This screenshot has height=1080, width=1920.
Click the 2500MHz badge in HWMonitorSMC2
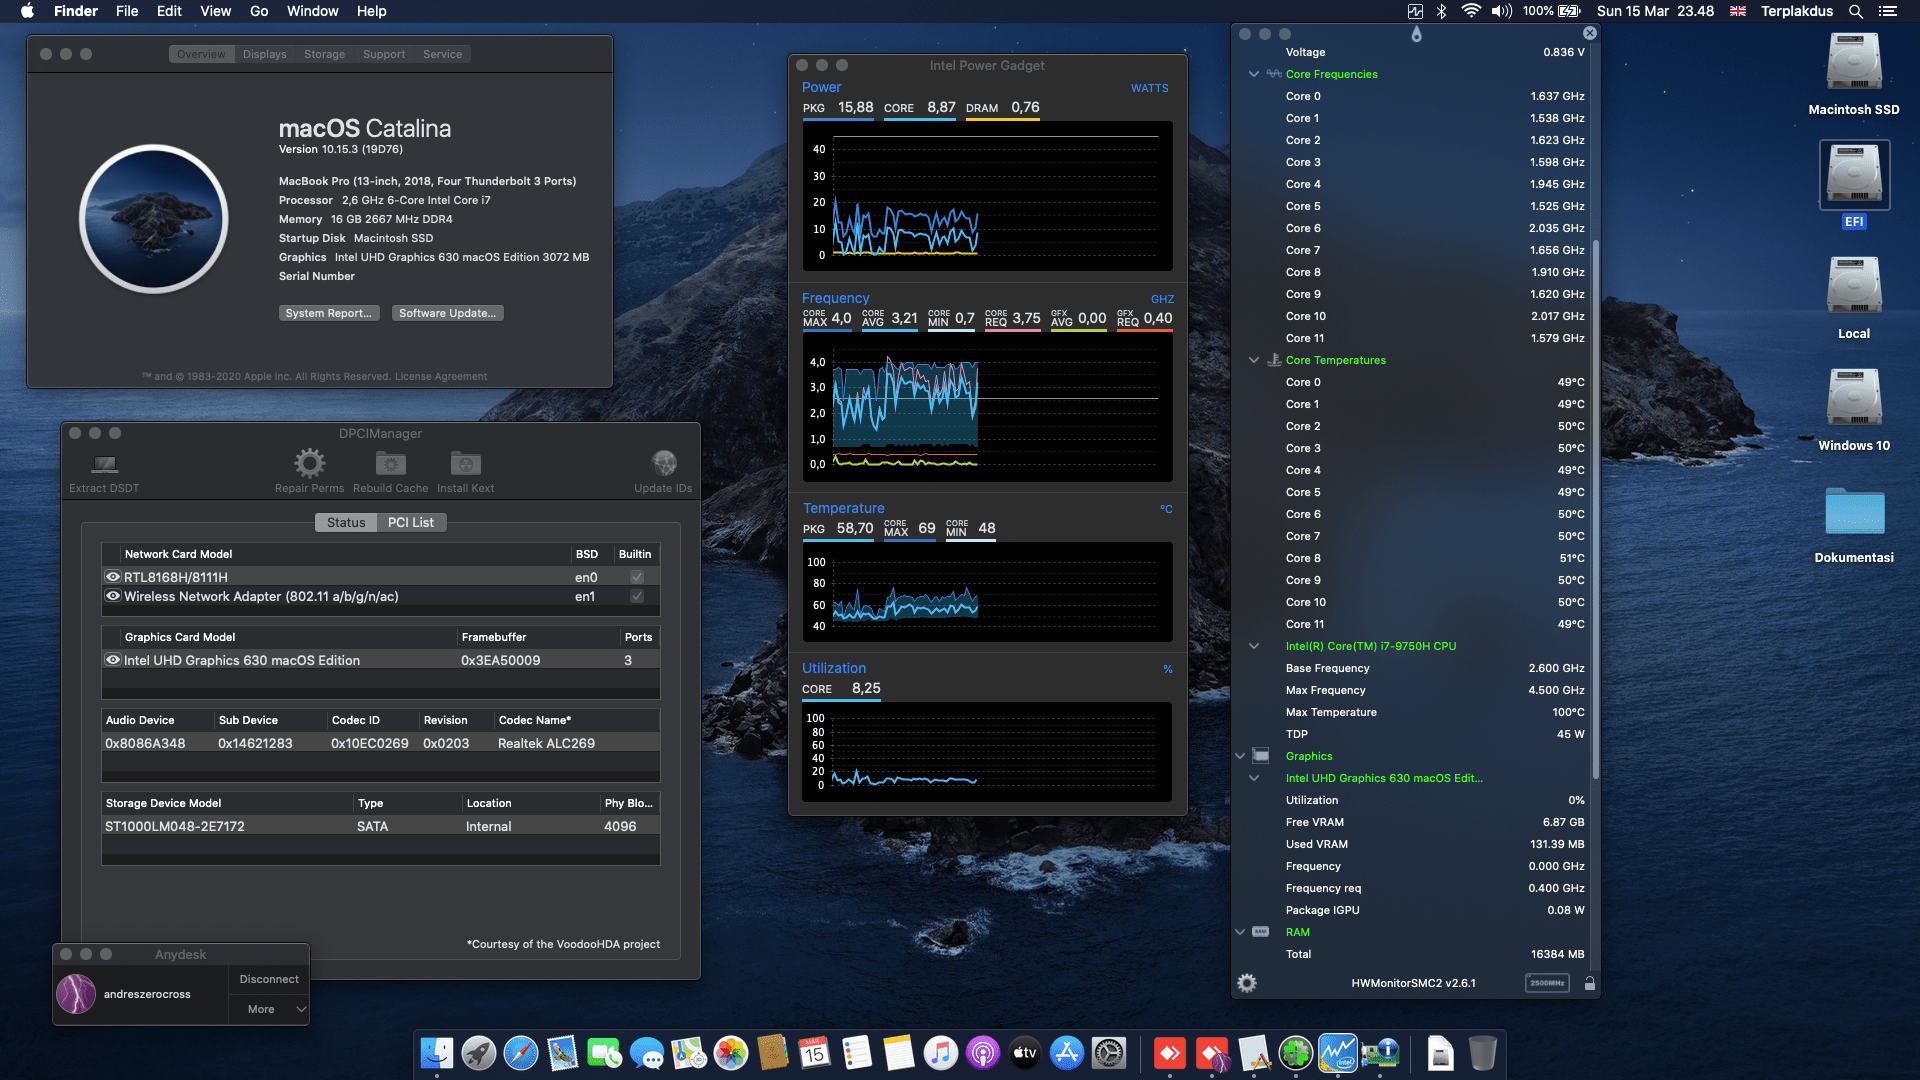pyautogui.click(x=1547, y=983)
